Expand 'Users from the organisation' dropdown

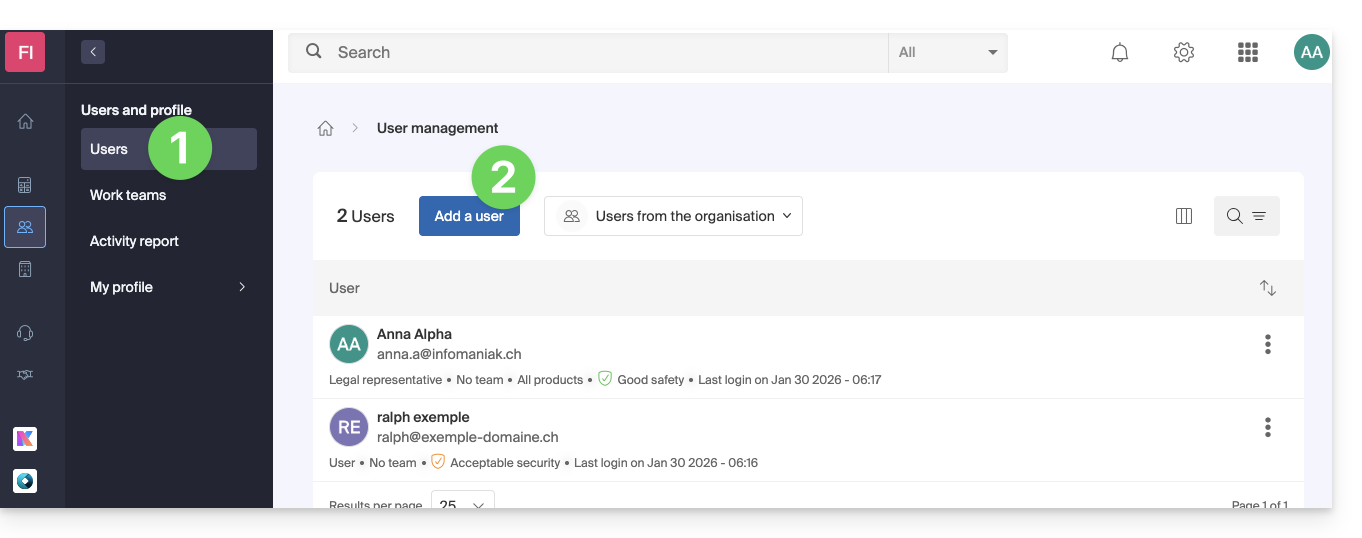click(673, 216)
